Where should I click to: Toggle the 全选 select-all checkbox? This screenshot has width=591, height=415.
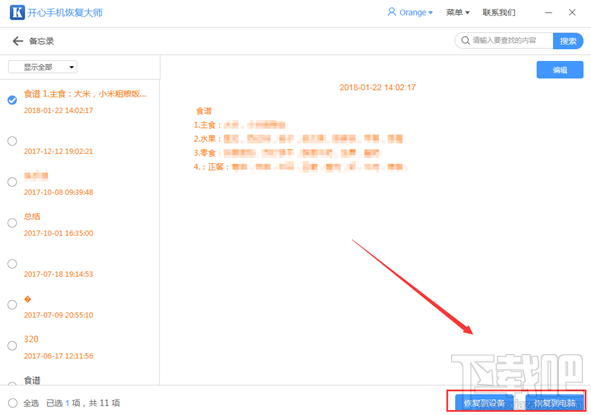(x=12, y=403)
